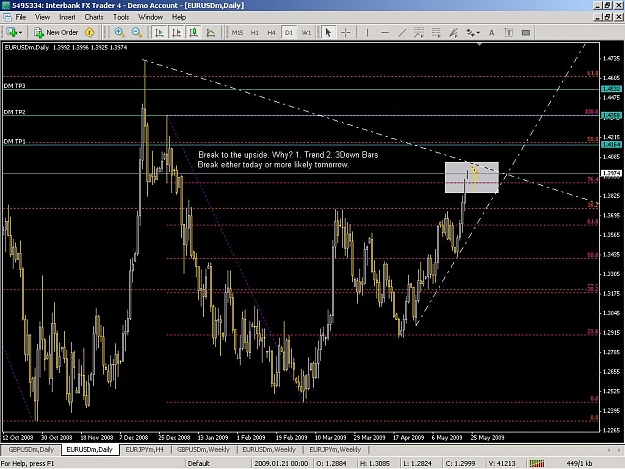Viewport: 625px width, 469px height.
Task: Select the equidistant channel tool
Action: coord(419,33)
